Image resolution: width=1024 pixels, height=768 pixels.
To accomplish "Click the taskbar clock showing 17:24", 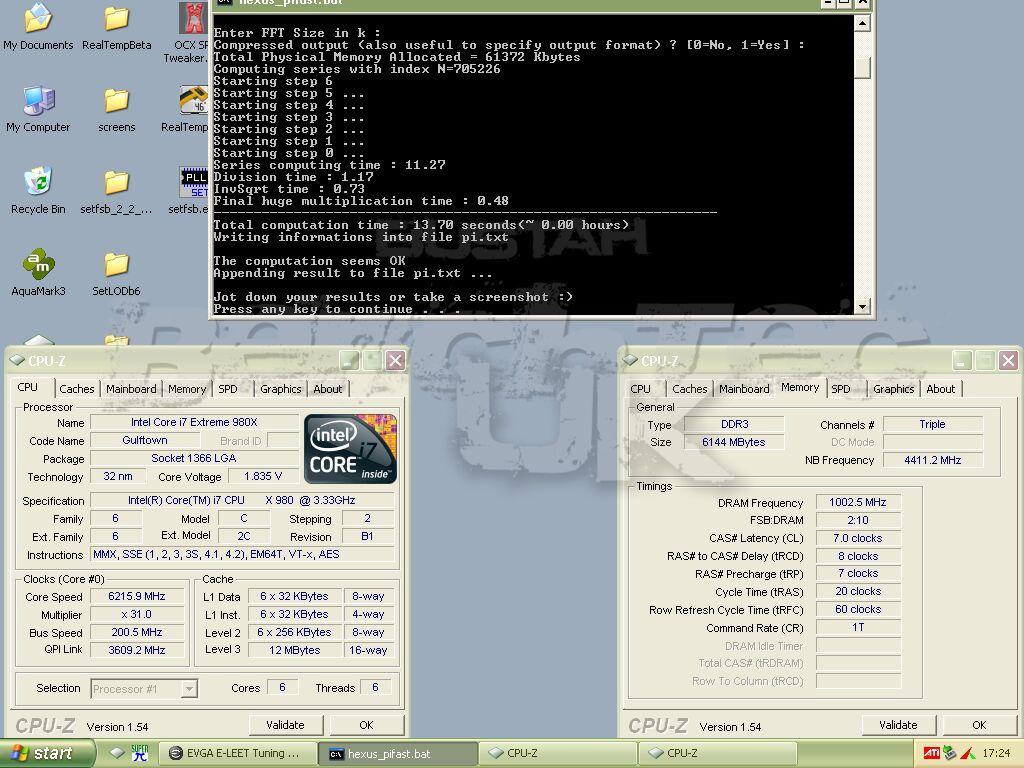I will click(996, 754).
